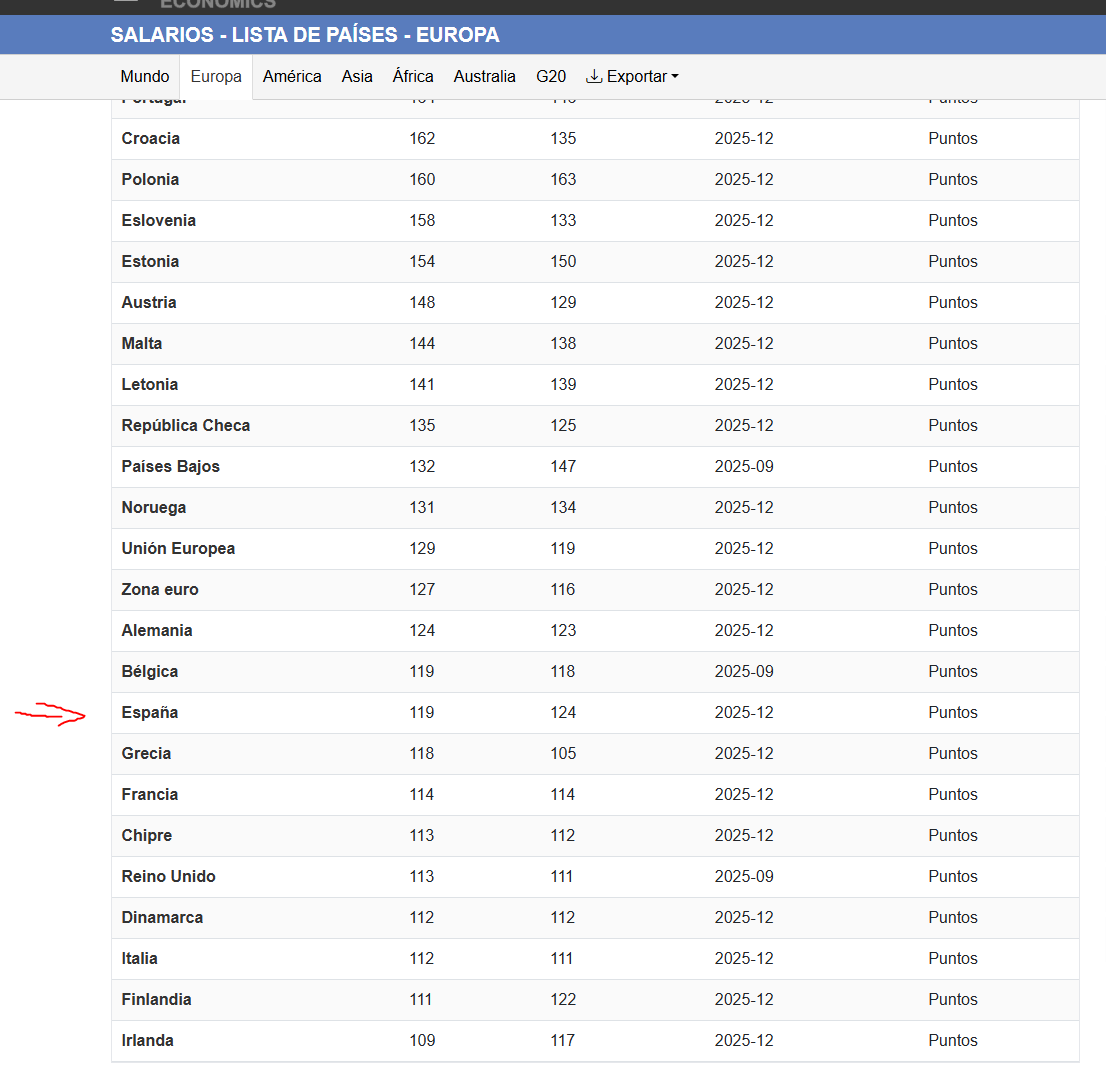Click Puntos in the Alemania row

click(953, 630)
